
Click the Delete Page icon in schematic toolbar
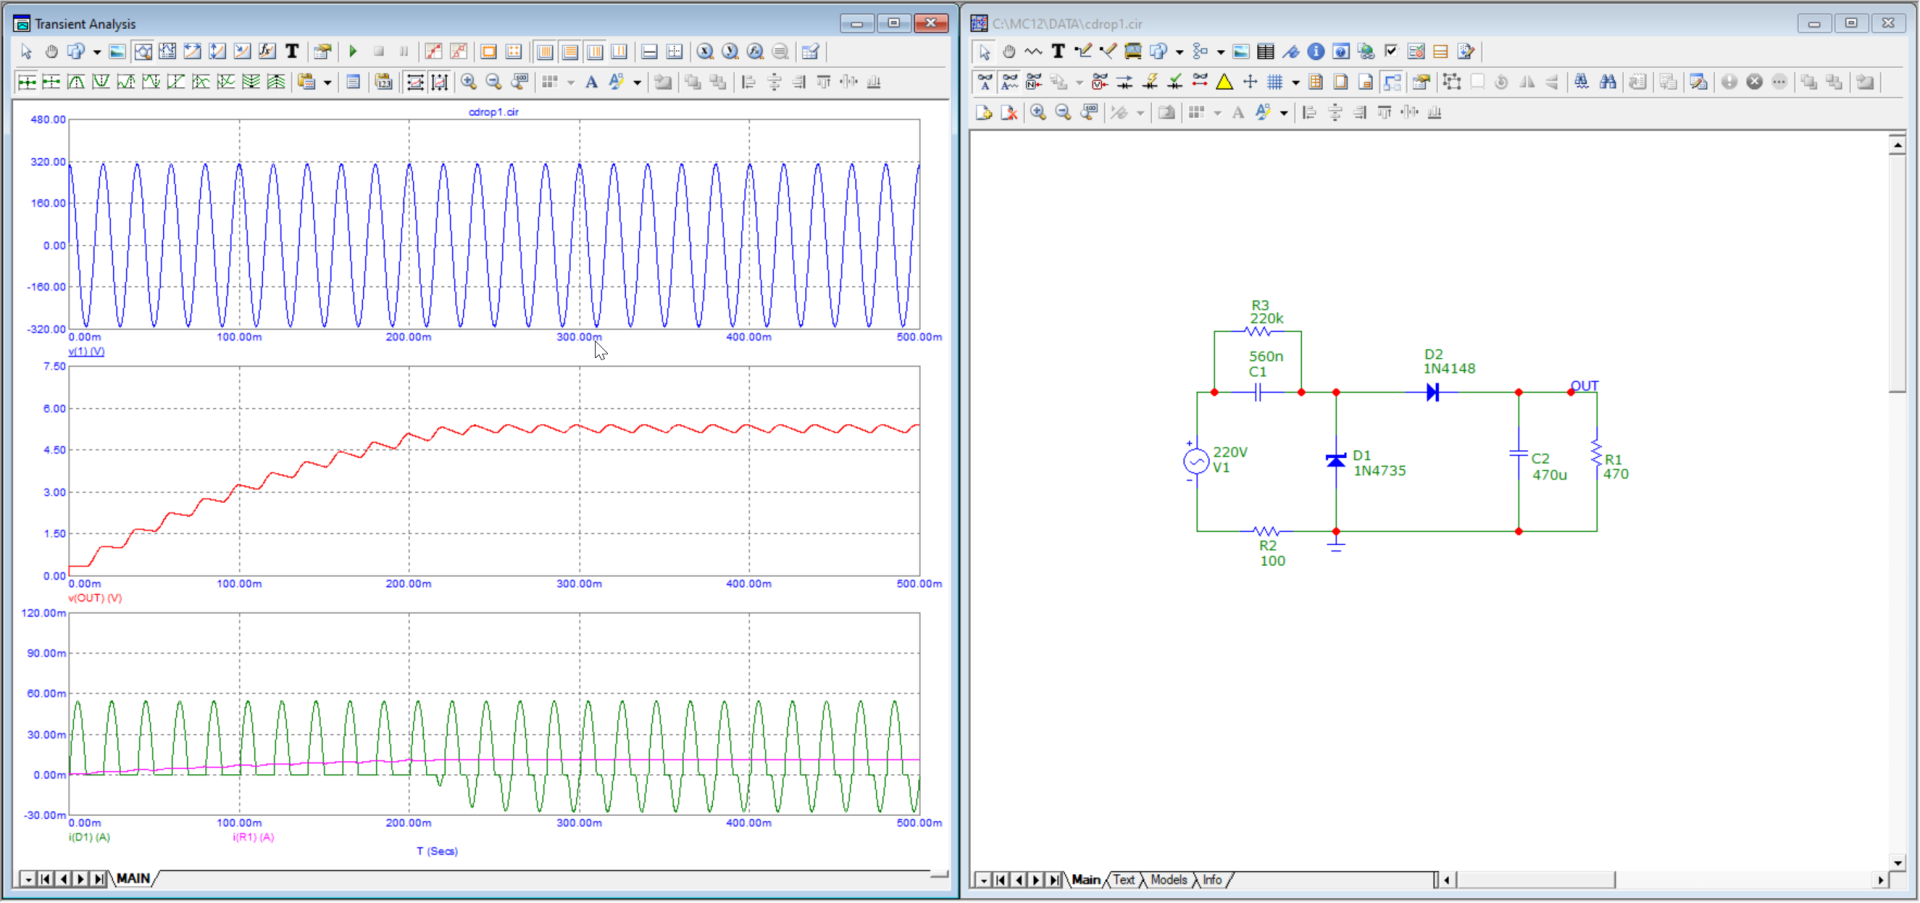[1009, 113]
